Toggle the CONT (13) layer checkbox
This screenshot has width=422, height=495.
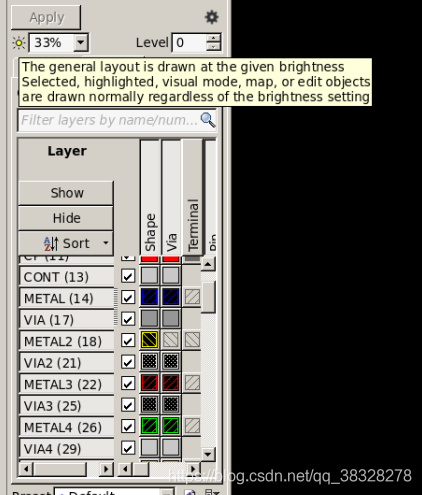click(x=128, y=276)
